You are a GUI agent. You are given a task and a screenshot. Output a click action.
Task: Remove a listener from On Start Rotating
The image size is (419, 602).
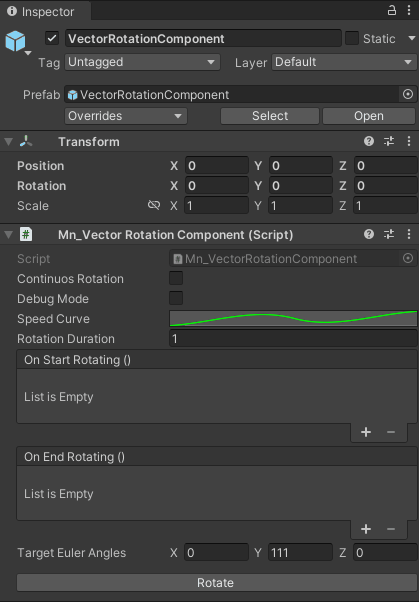coord(391,432)
